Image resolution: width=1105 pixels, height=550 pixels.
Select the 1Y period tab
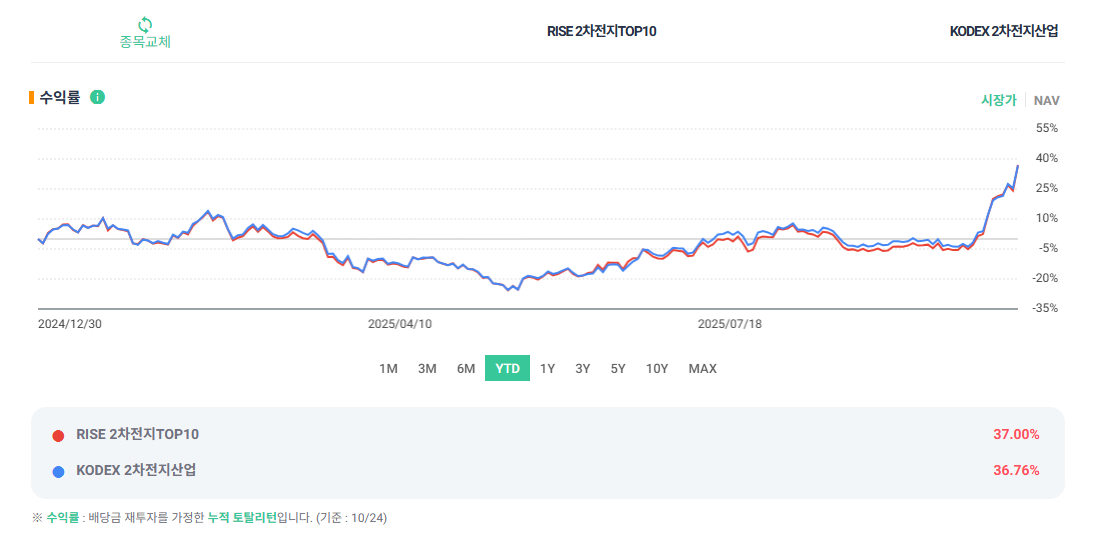point(548,368)
